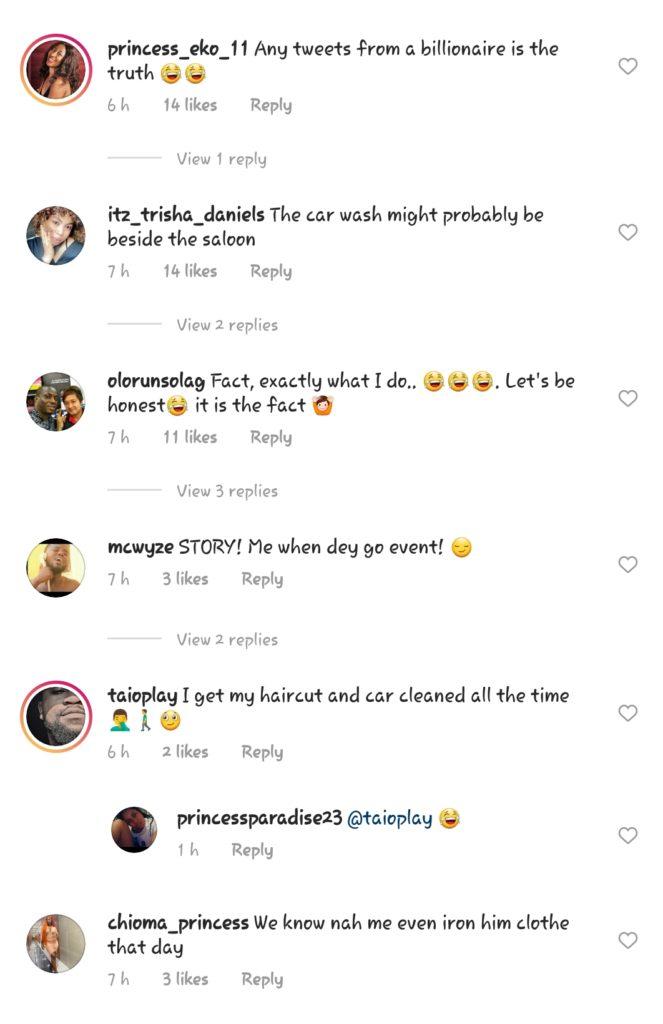Image resolution: width=663 pixels, height=1024 pixels.
Task: Tap heart icon on chioma_princess's comment
Action: click(627, 941)
